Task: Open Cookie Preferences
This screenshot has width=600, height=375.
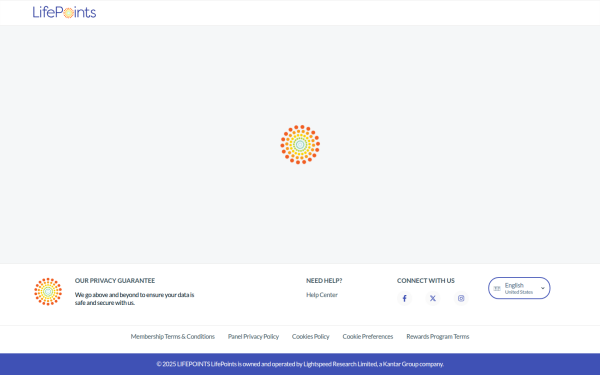Action: tap(368, 336)
